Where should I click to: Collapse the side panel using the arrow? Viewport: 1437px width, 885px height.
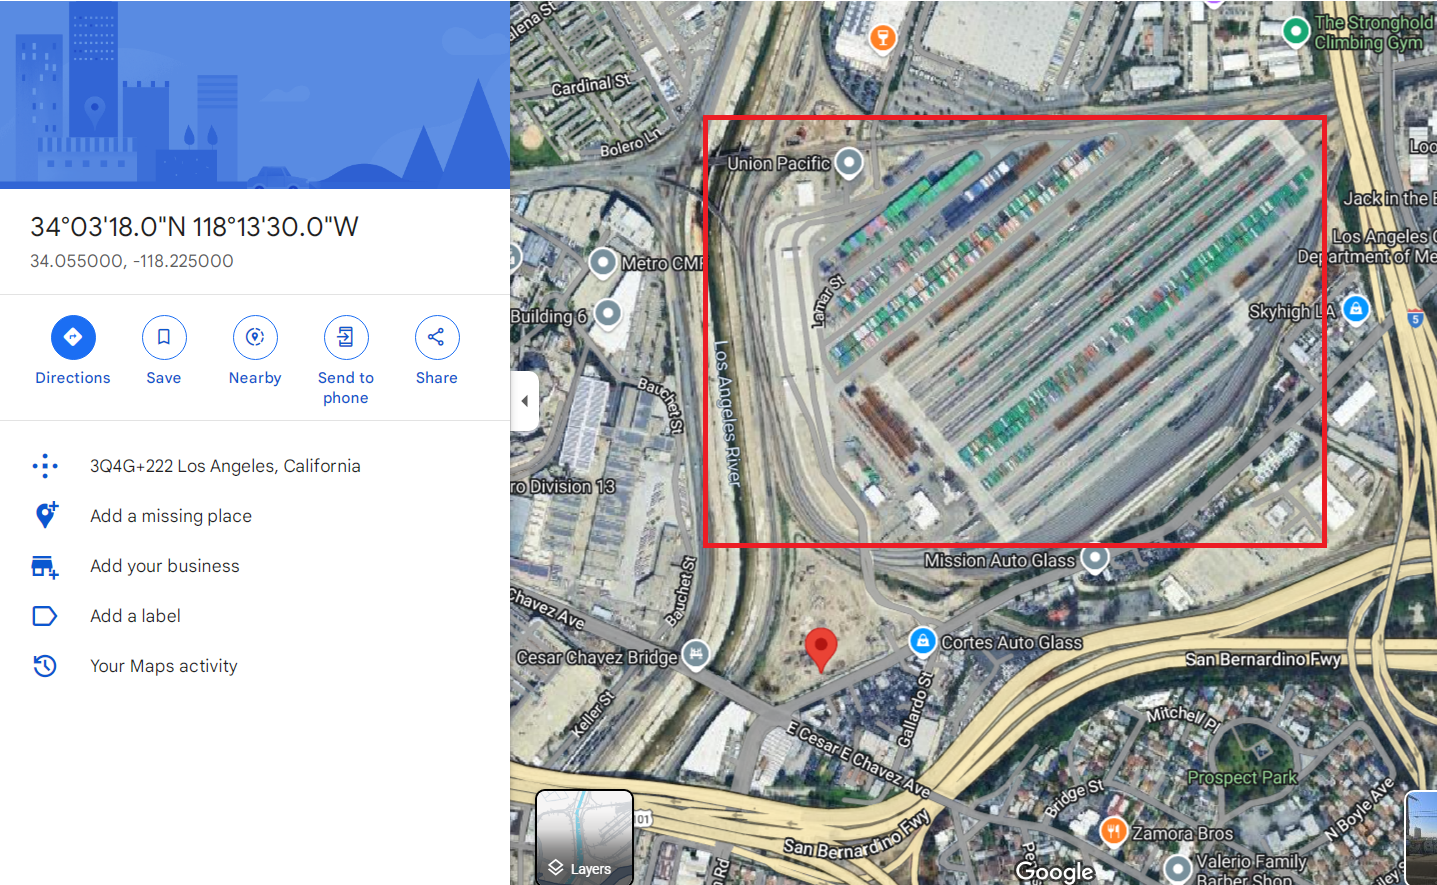click(525, 401)
